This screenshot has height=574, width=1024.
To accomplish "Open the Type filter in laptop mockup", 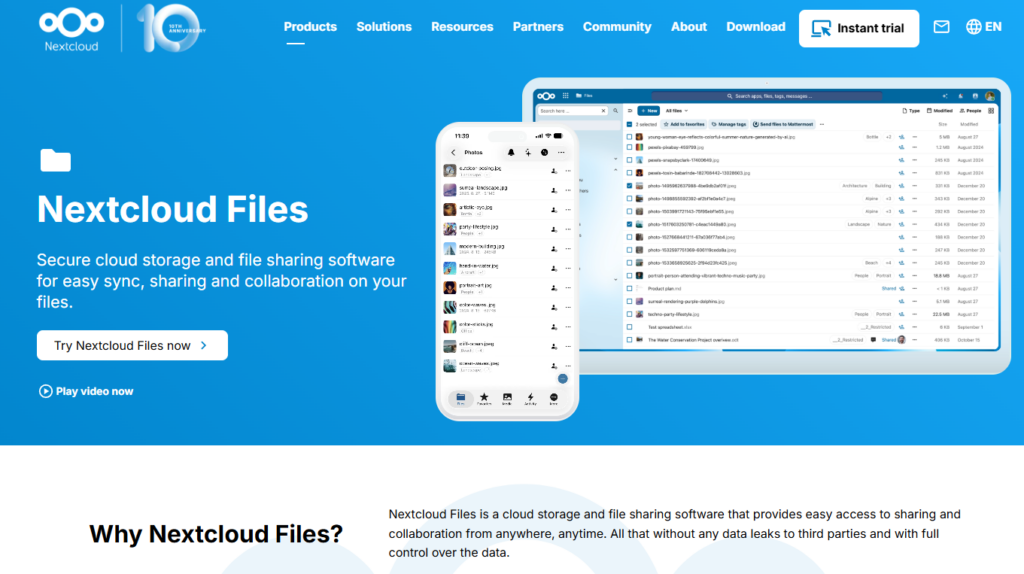I will 911,111.
